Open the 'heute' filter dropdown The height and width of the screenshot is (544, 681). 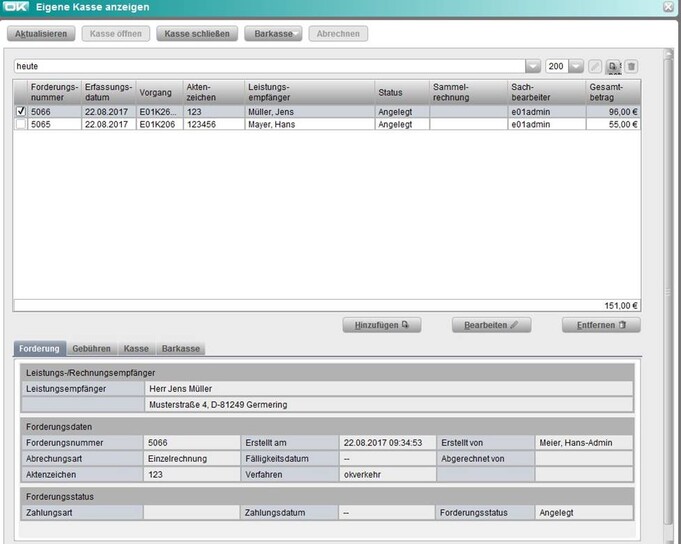(x=533, y=66)
